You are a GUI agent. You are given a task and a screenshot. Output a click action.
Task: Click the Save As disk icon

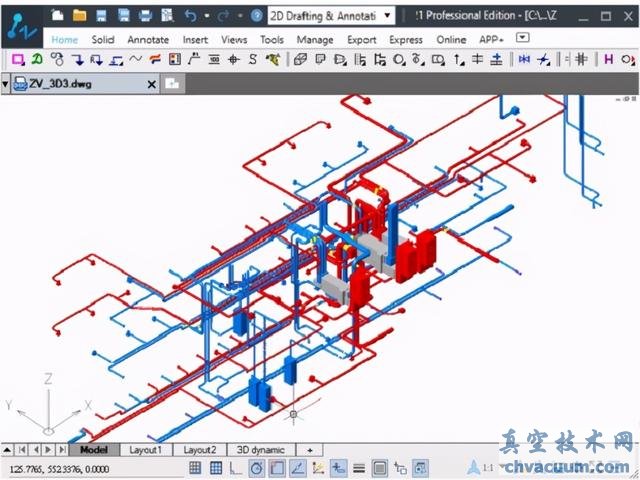(123, 16)
